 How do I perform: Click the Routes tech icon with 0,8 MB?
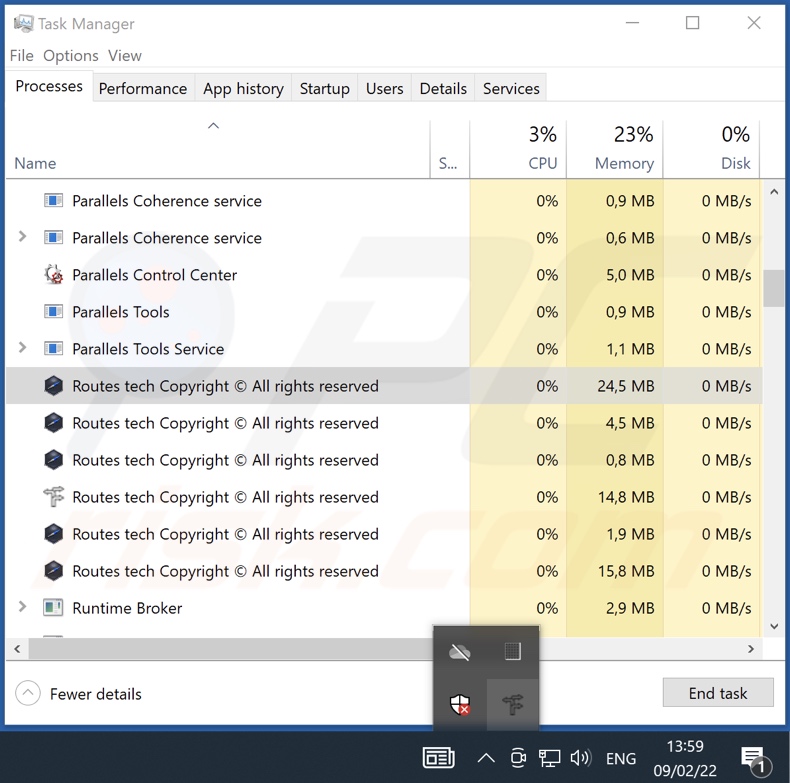53,460
